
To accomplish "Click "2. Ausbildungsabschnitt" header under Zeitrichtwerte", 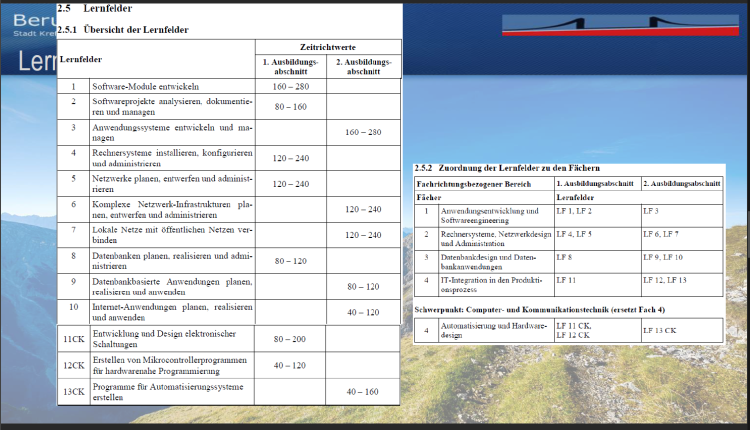I will pyautogui.click(x=364, y=66).
